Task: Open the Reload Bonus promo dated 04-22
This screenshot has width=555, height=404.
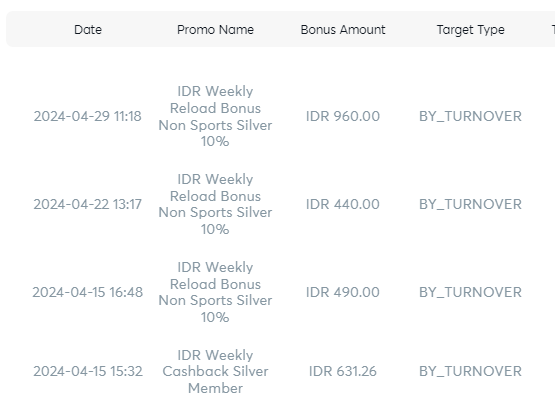Action: [x=215, y=204]
